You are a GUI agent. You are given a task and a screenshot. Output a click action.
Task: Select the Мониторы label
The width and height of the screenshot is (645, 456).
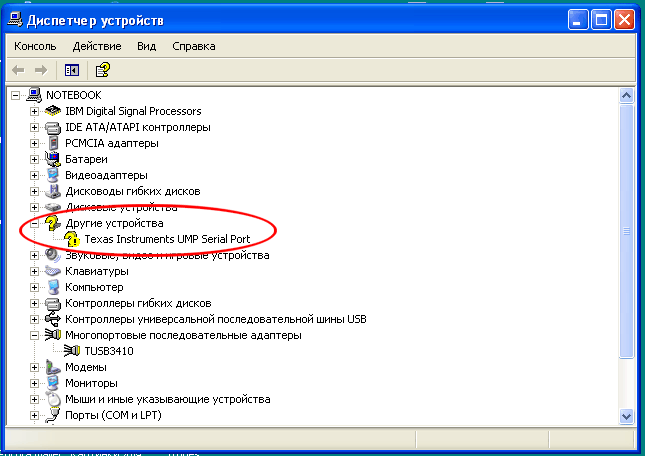[x=91, y=383]
